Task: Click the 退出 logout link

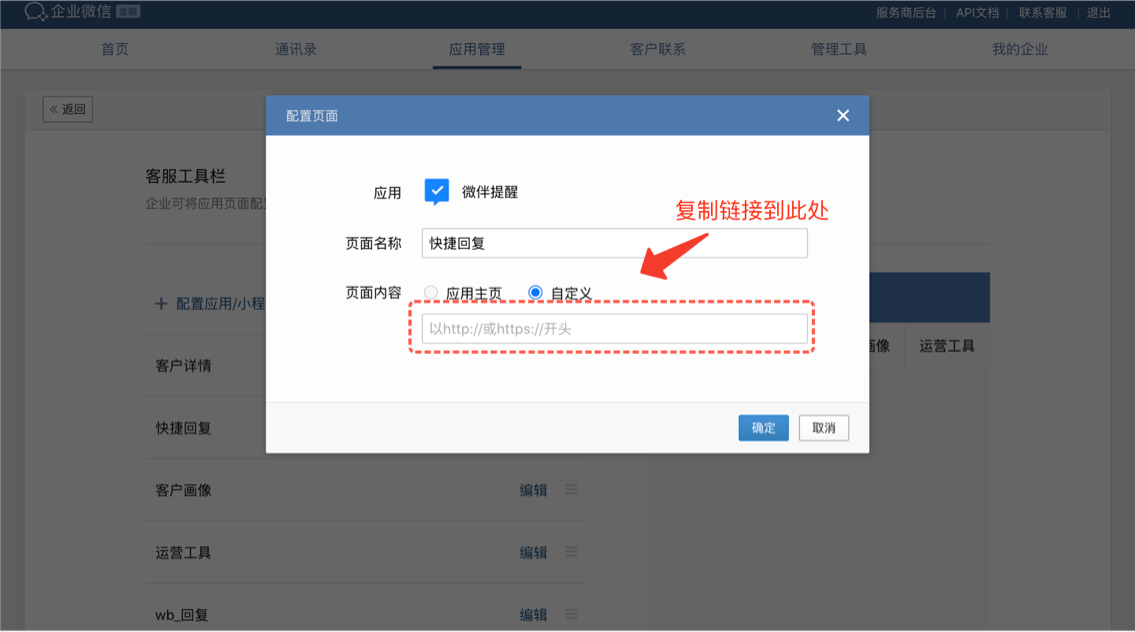Action: tap(1098, 12)
